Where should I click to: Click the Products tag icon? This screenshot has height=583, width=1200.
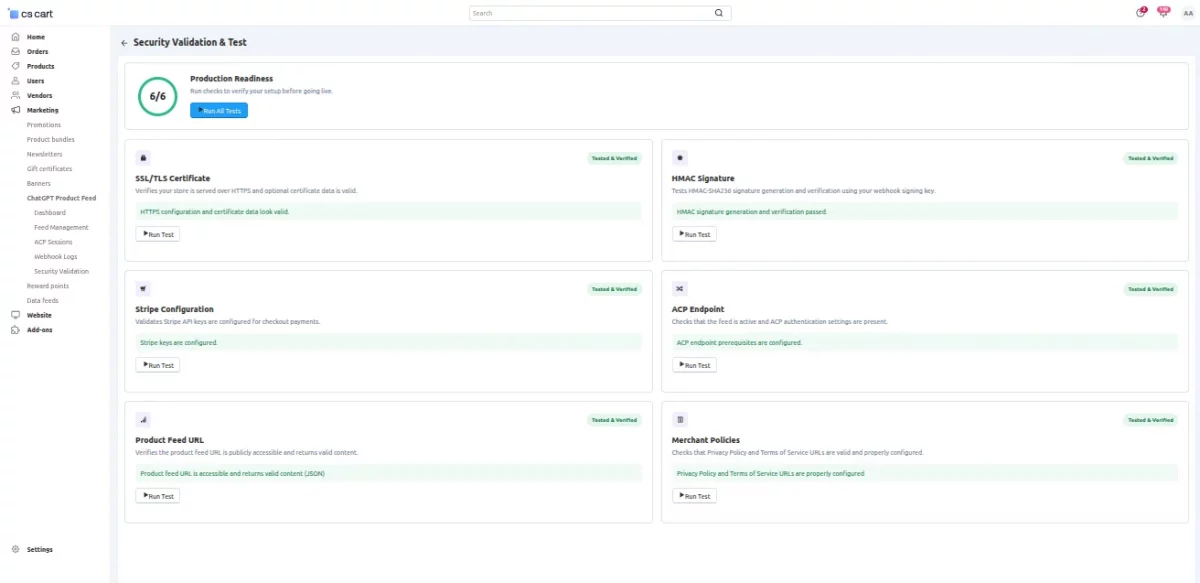tap(15, 66)
